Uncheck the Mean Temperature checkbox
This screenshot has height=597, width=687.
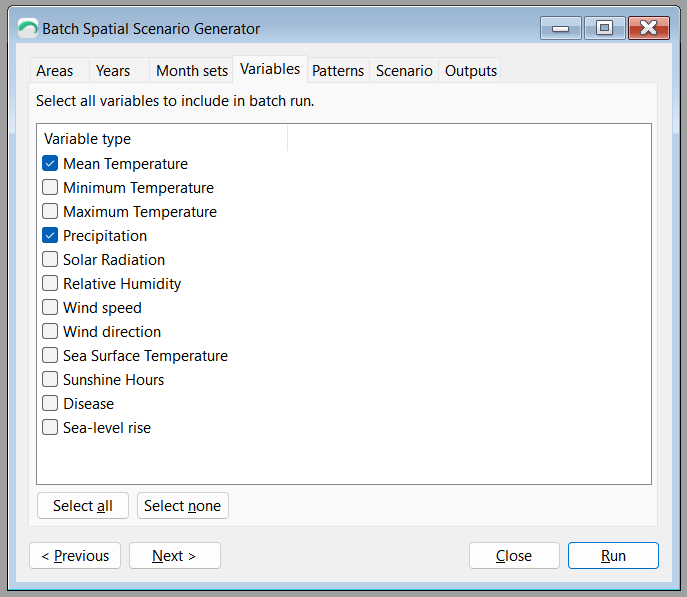coord(50,163)
